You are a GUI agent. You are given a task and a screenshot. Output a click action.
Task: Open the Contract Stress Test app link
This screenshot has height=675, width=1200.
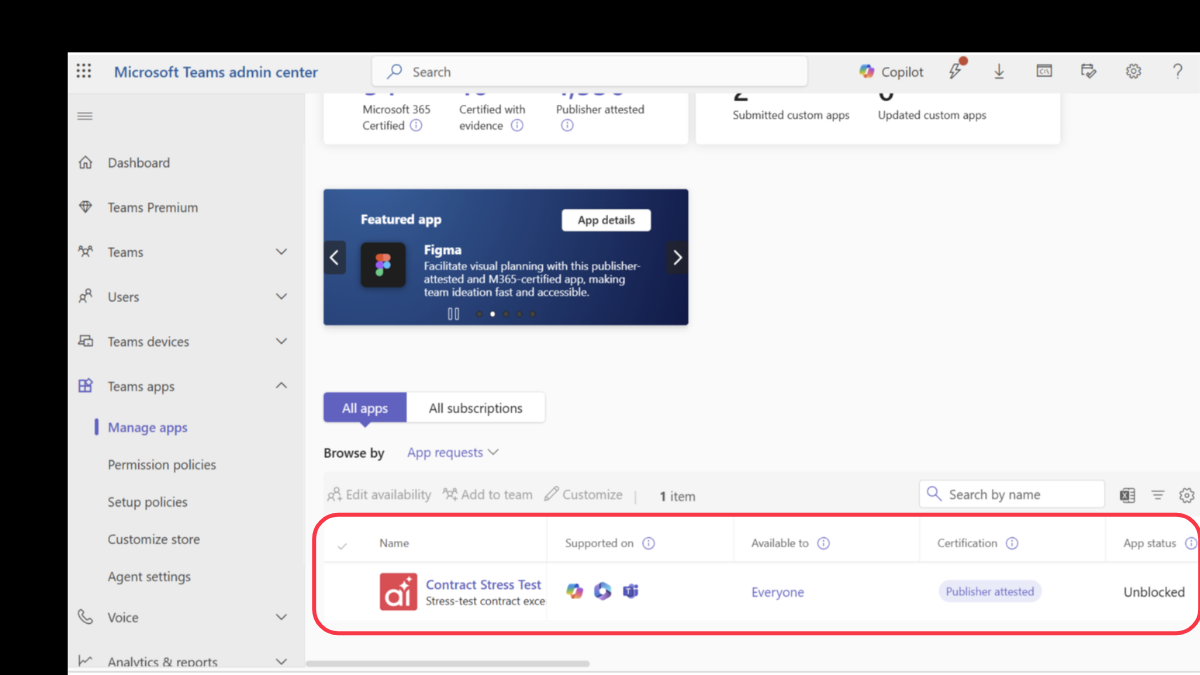483,585
